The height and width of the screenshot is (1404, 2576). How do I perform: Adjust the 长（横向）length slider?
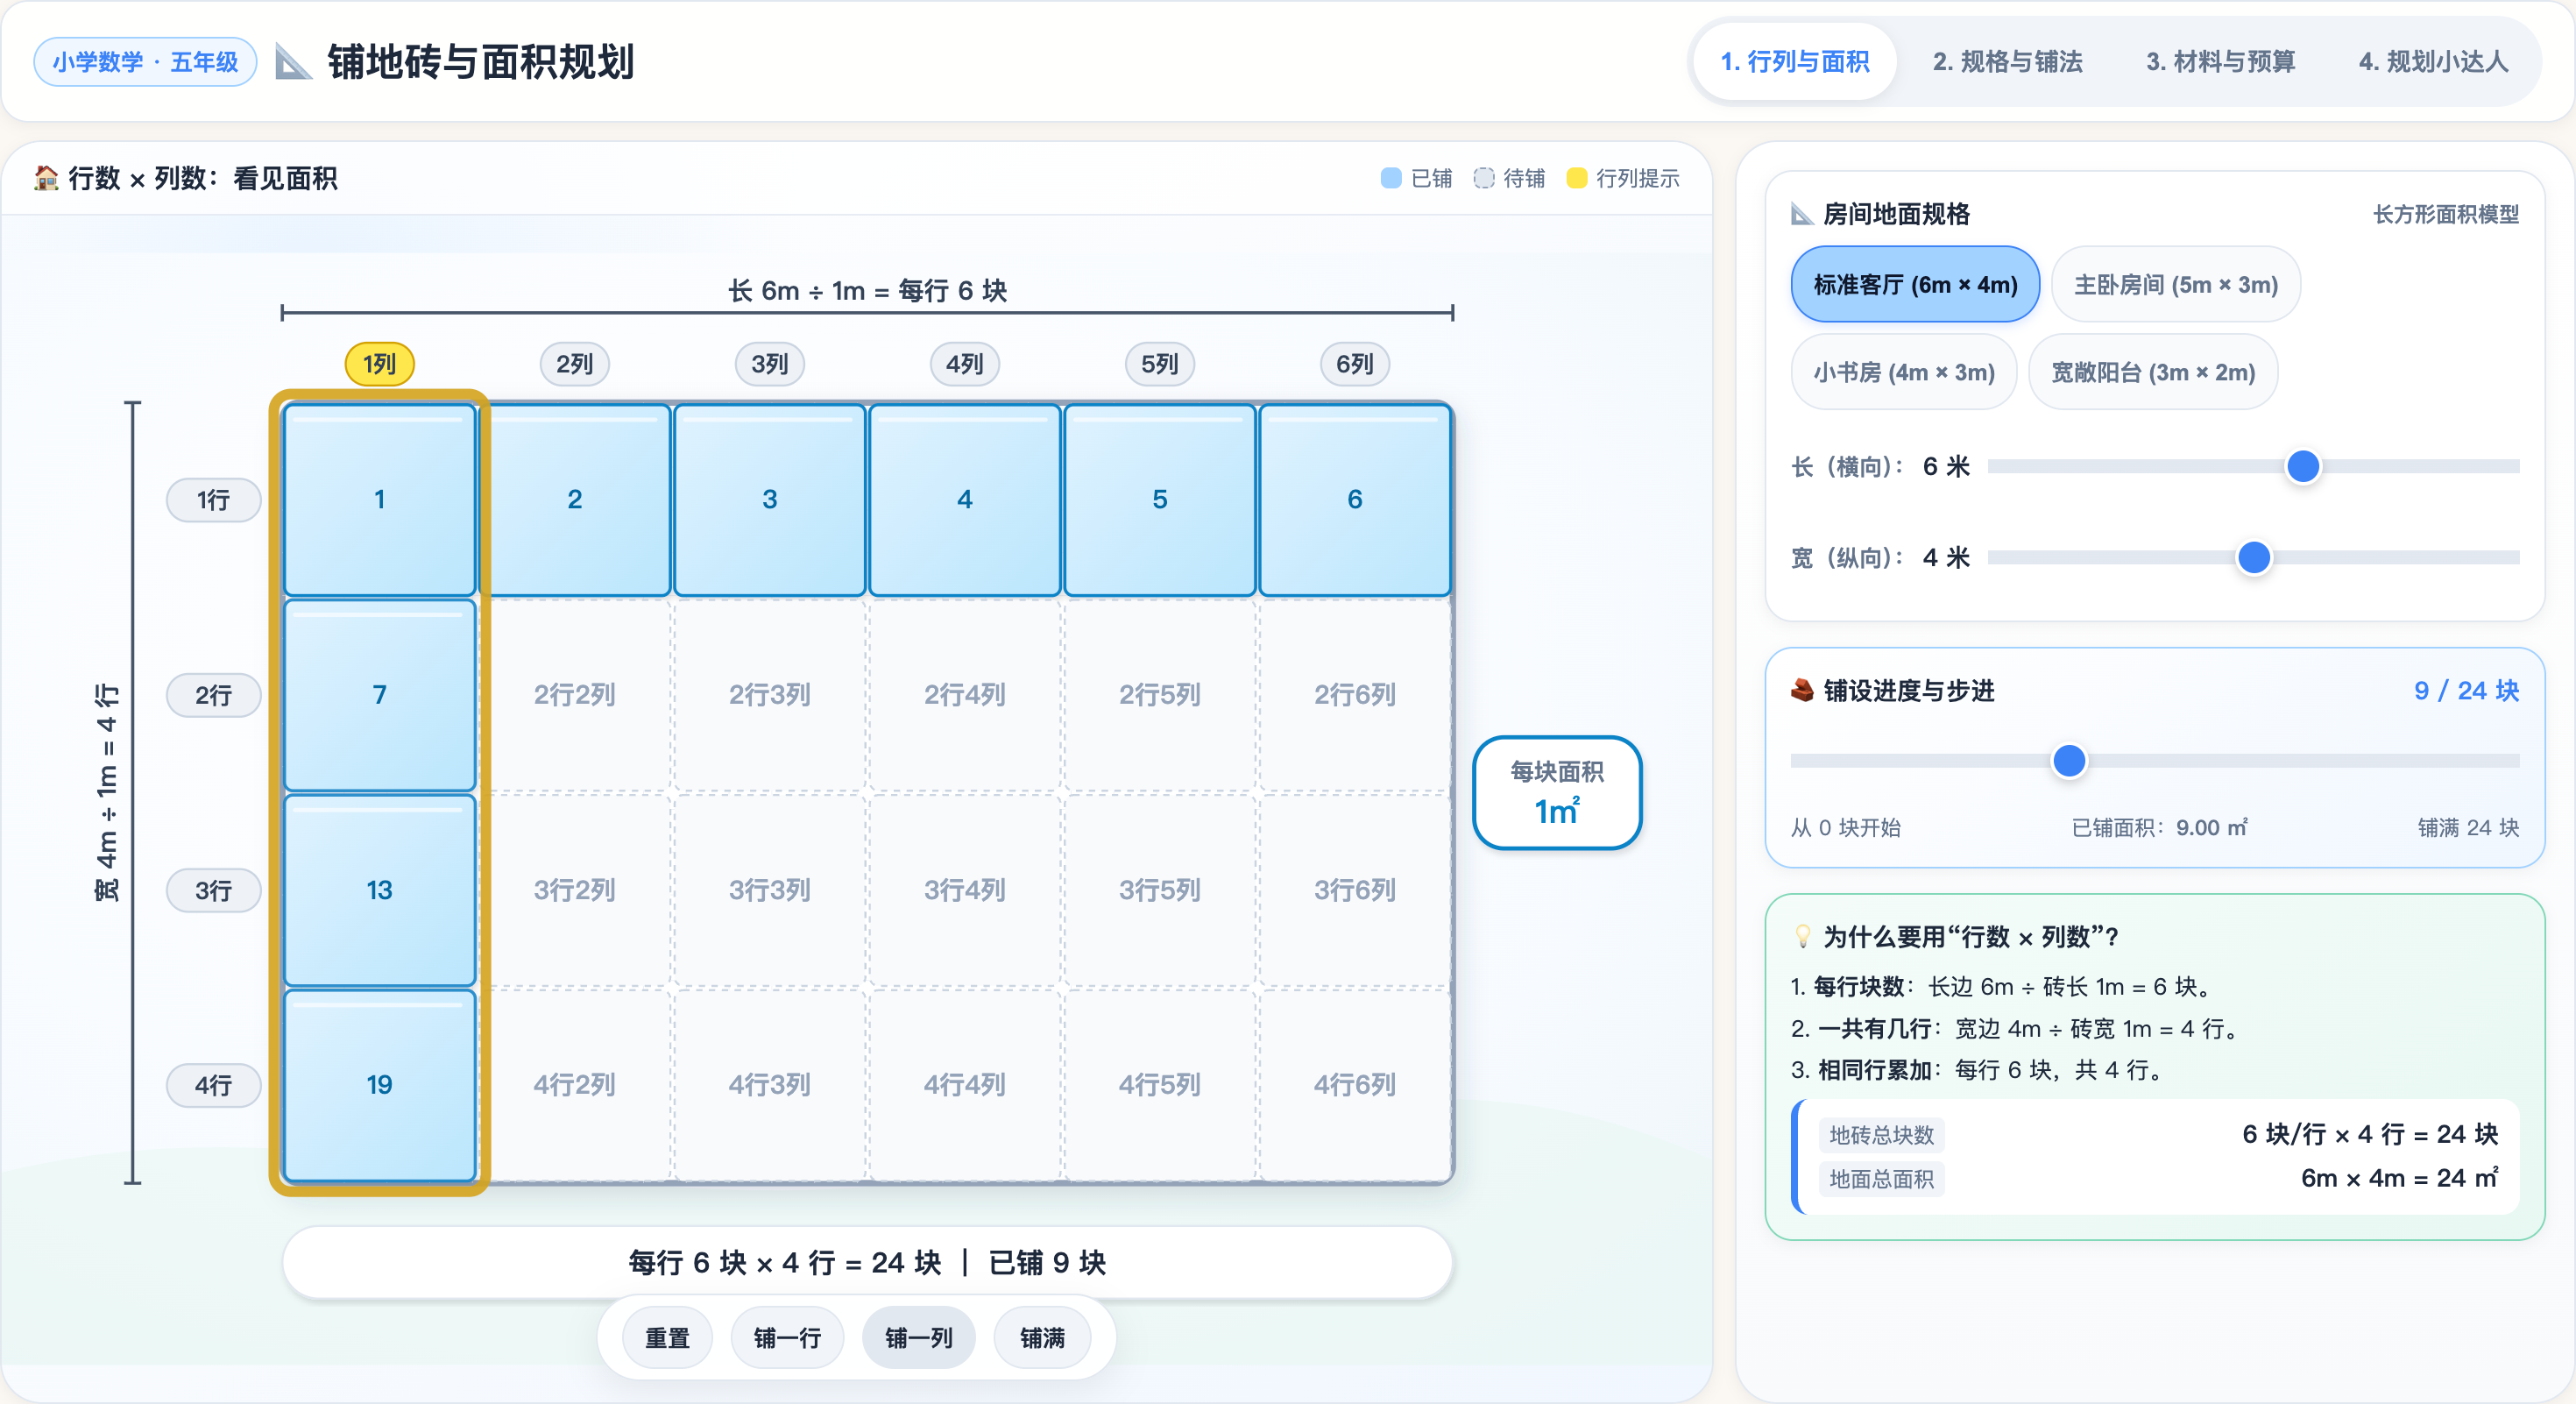(2253, 466)
